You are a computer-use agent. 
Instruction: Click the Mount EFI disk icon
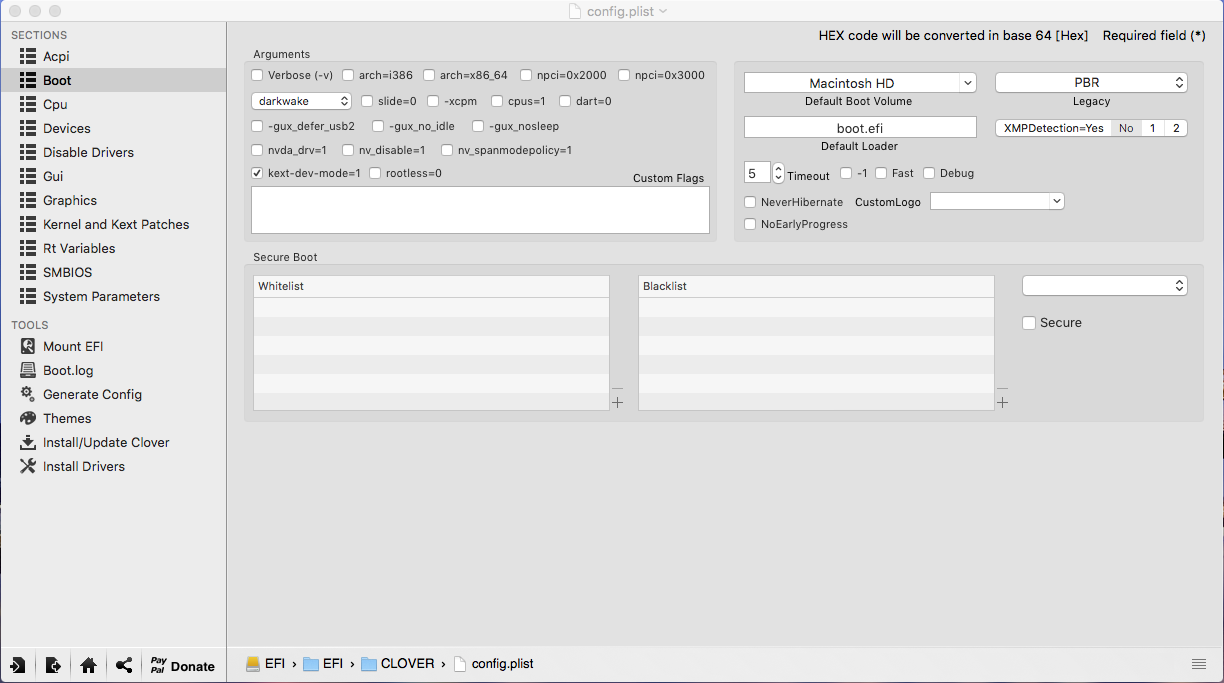(28, 347)
